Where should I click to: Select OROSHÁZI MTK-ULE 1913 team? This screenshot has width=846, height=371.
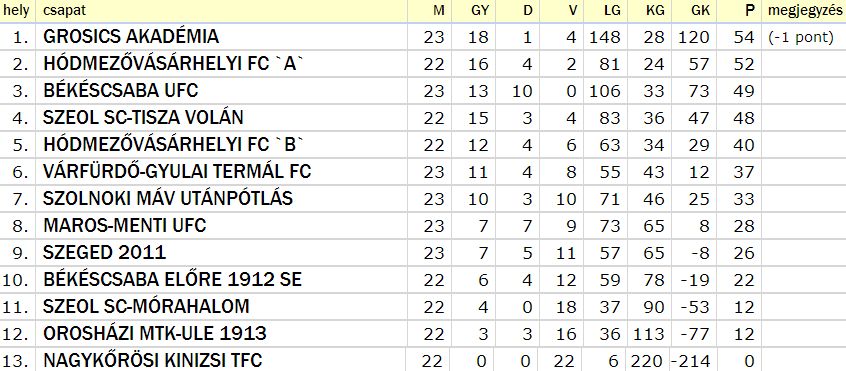pyautogui.click(x=155, y=333)
